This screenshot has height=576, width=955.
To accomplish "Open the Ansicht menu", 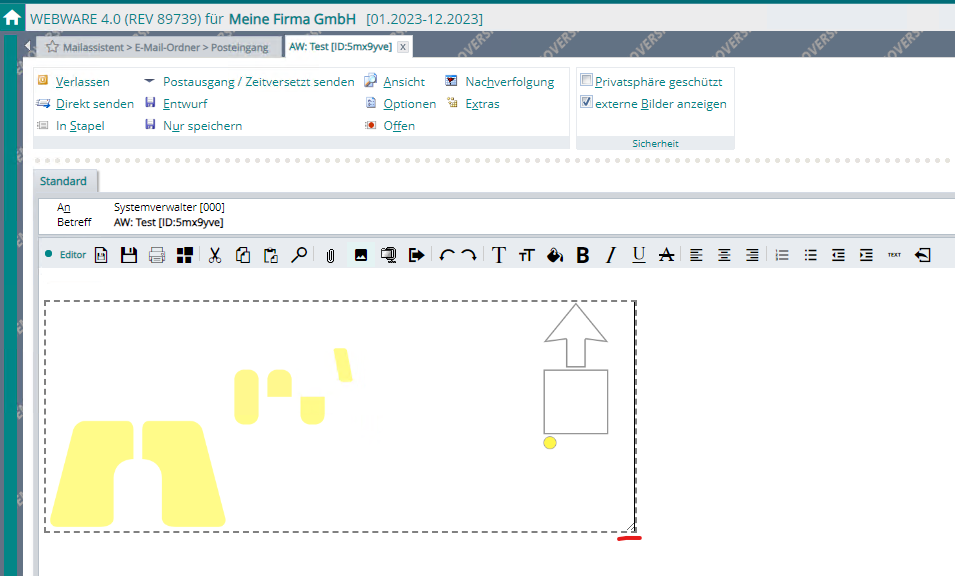I will pos(403,82).
